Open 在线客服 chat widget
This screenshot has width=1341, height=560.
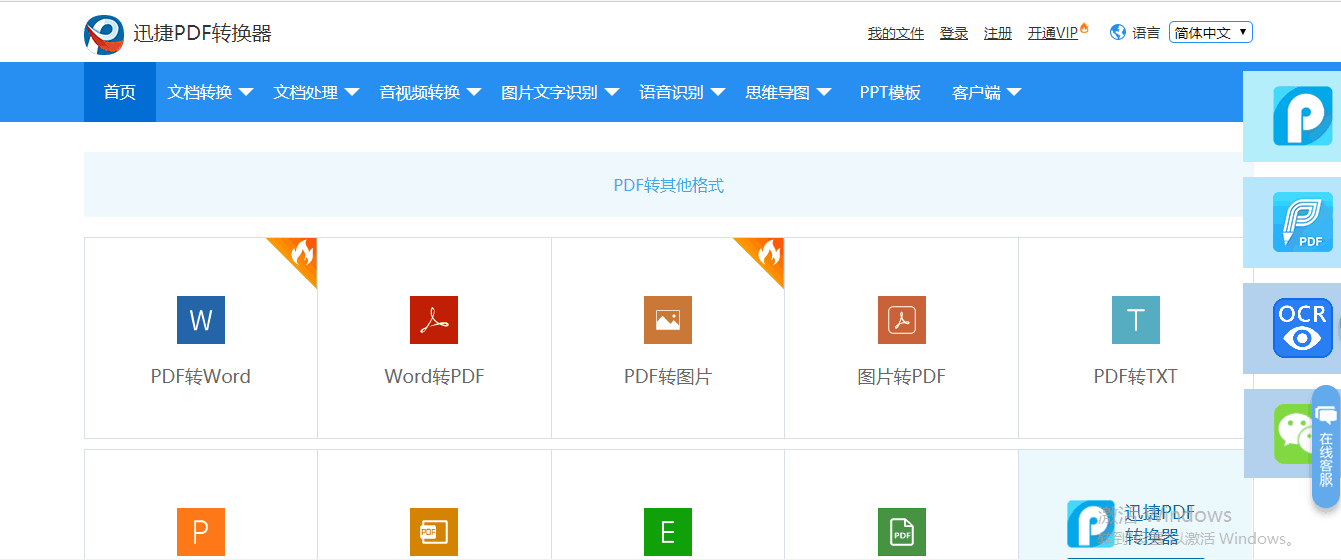(1326, 446)
